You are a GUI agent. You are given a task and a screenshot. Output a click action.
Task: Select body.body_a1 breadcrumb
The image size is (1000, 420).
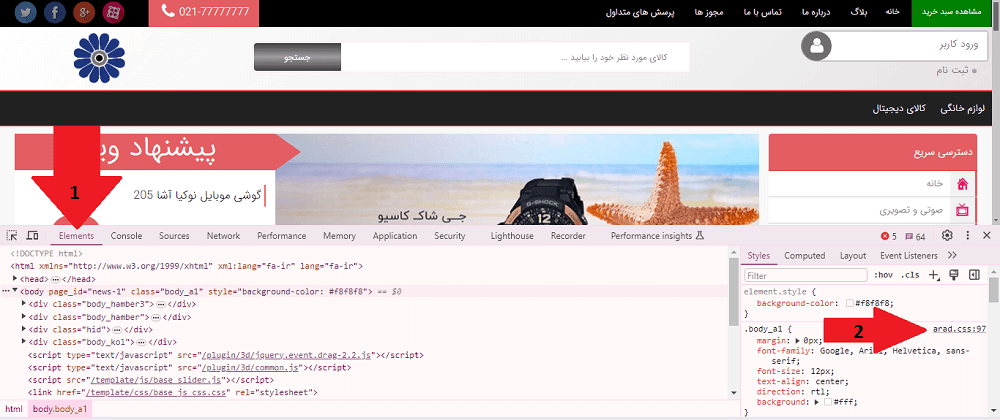point(60,409)
